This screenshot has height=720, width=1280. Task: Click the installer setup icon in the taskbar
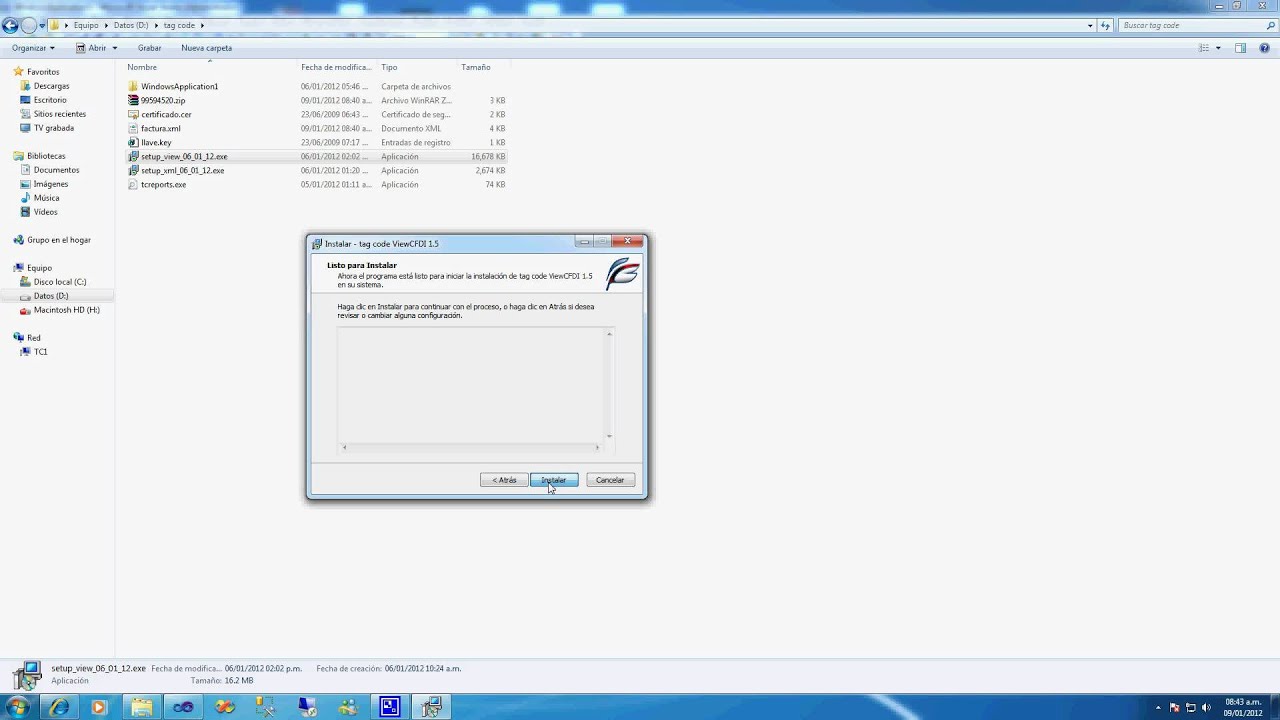click(432, 707)
